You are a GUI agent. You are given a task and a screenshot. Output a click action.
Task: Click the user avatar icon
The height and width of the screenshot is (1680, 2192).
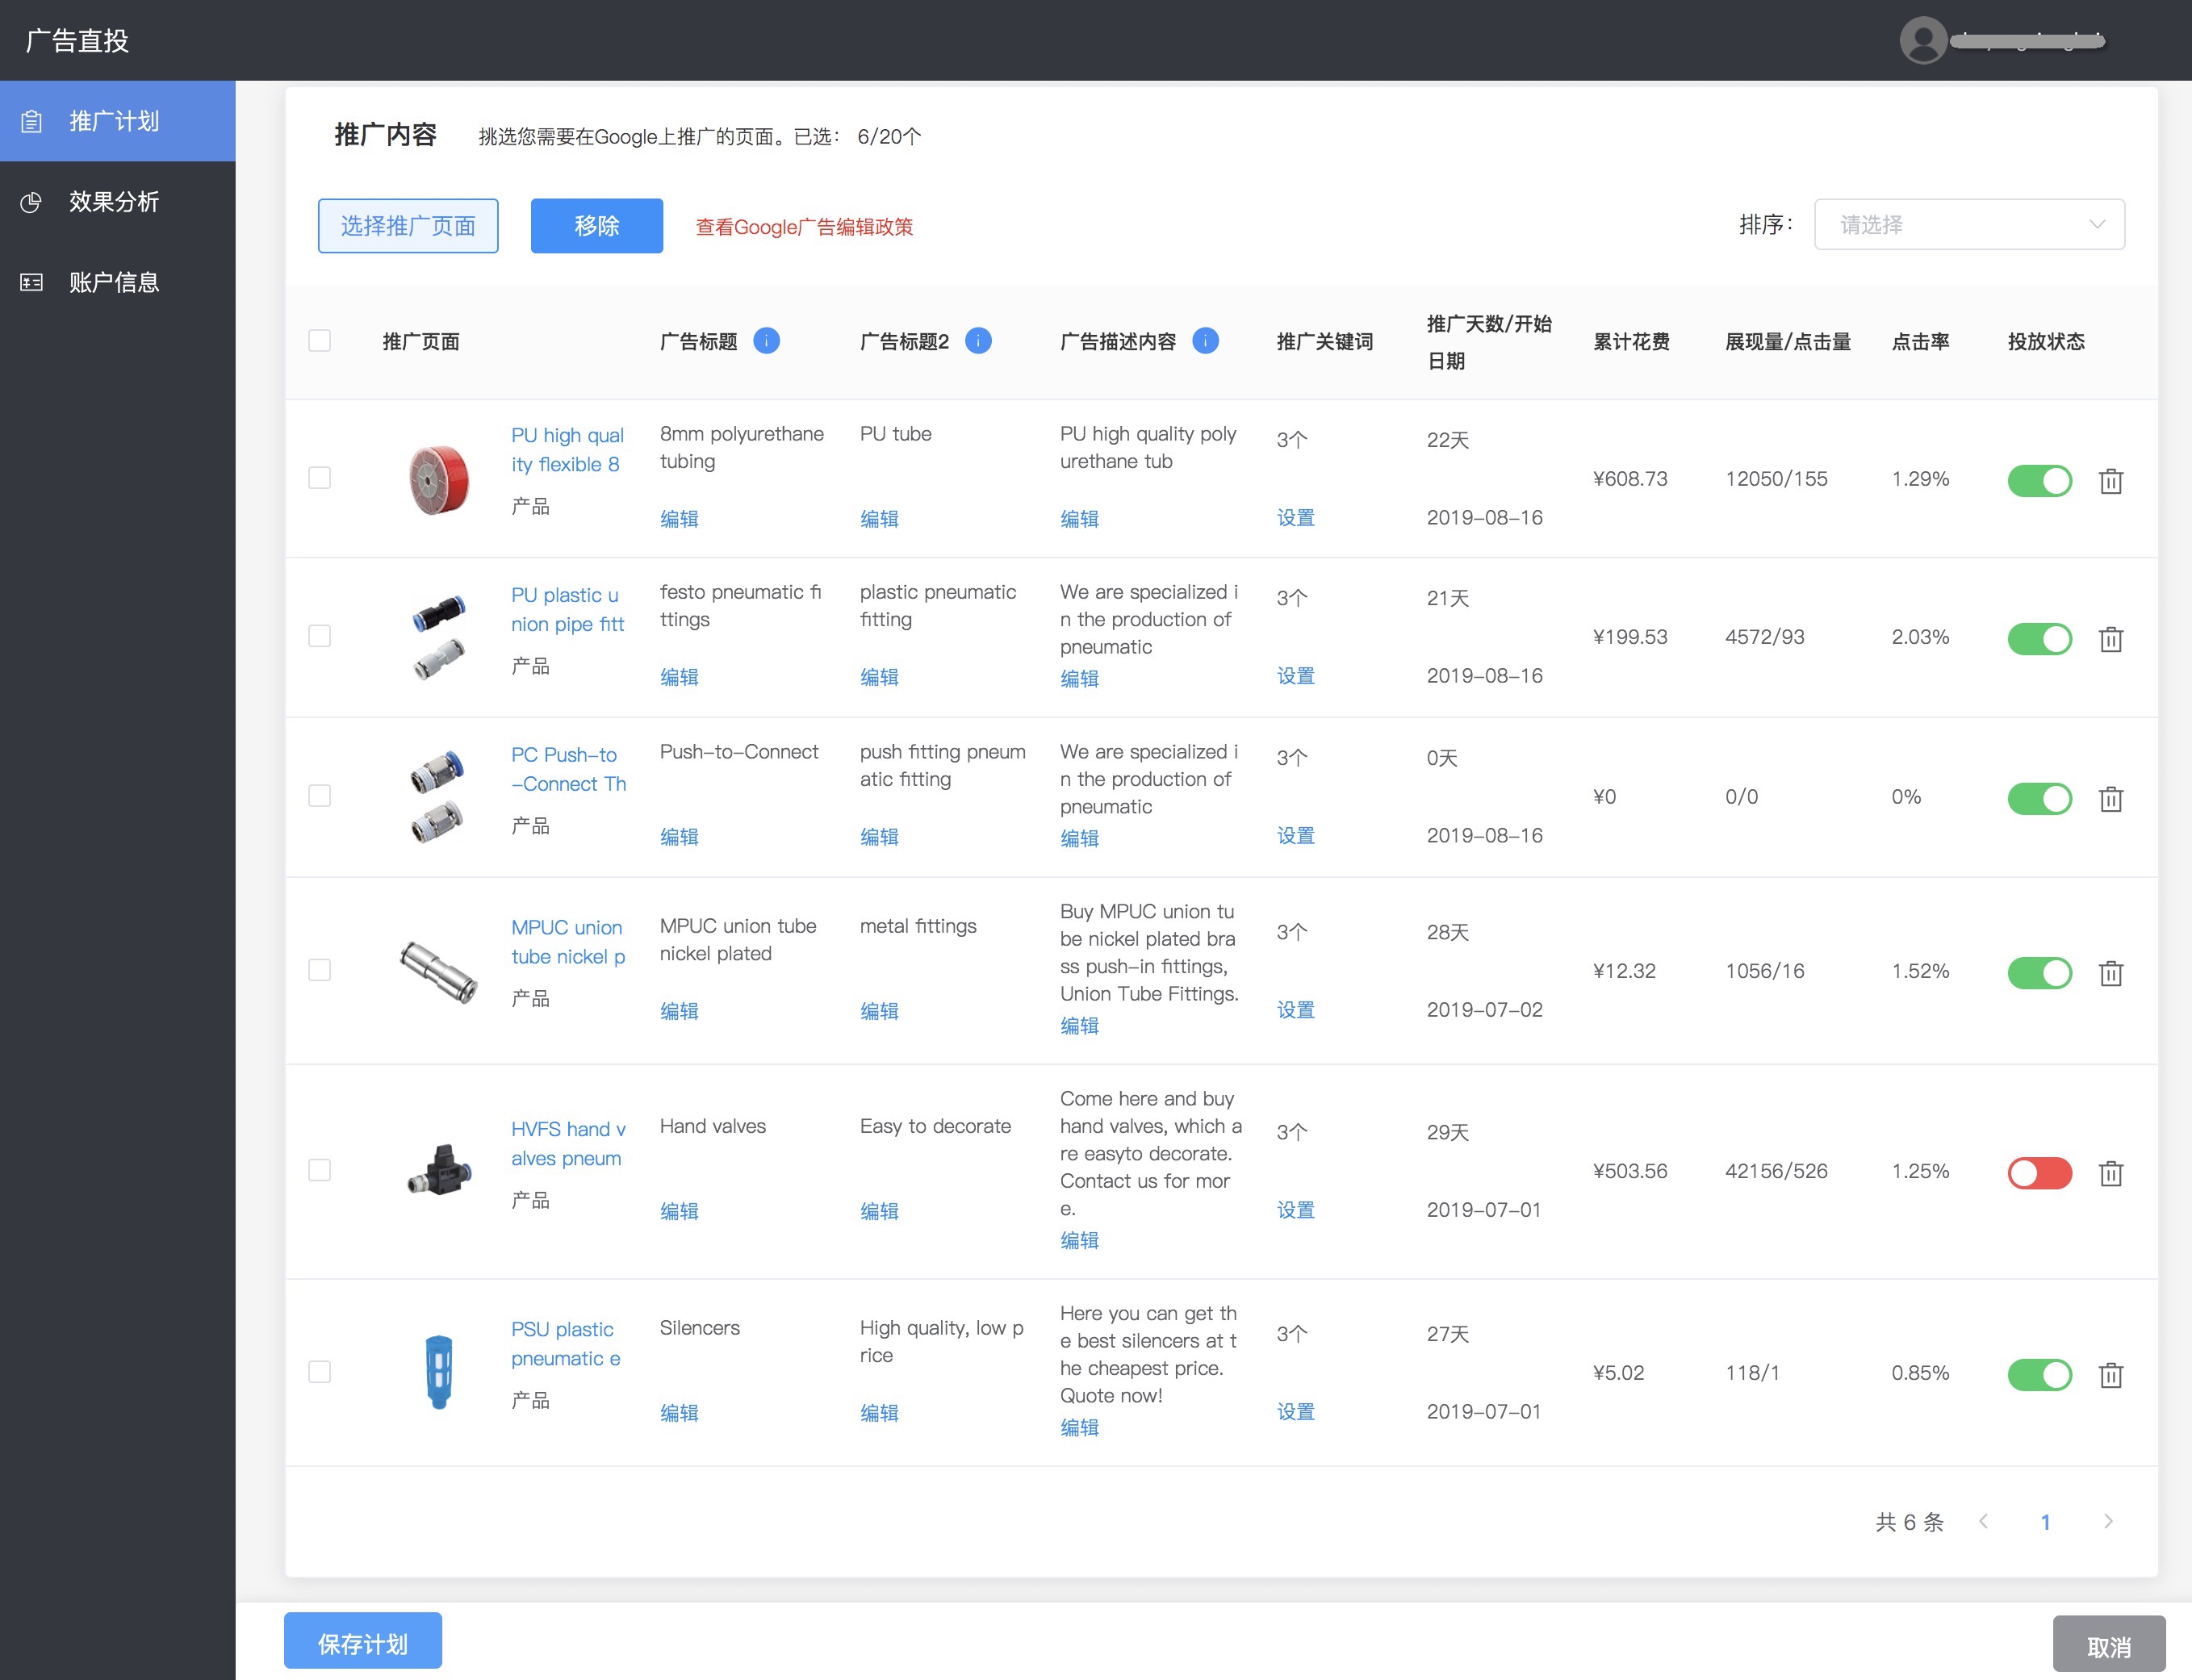(x=1922, y=41)
